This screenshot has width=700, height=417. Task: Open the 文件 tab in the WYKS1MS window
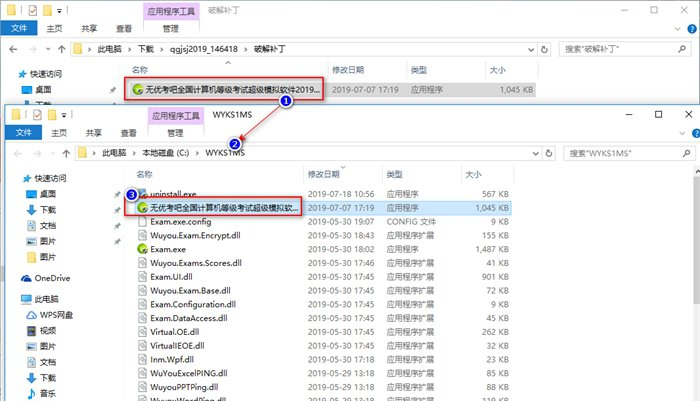[23, 133]
